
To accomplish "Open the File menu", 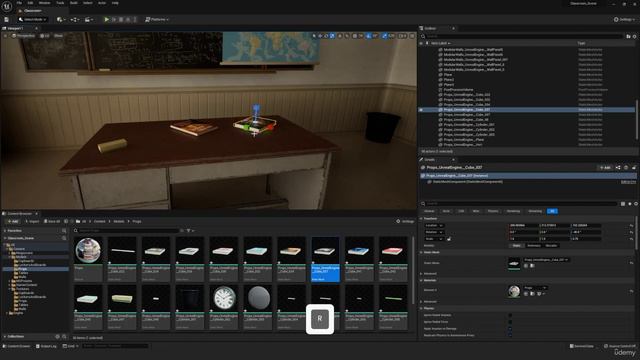I will (19, 3).
